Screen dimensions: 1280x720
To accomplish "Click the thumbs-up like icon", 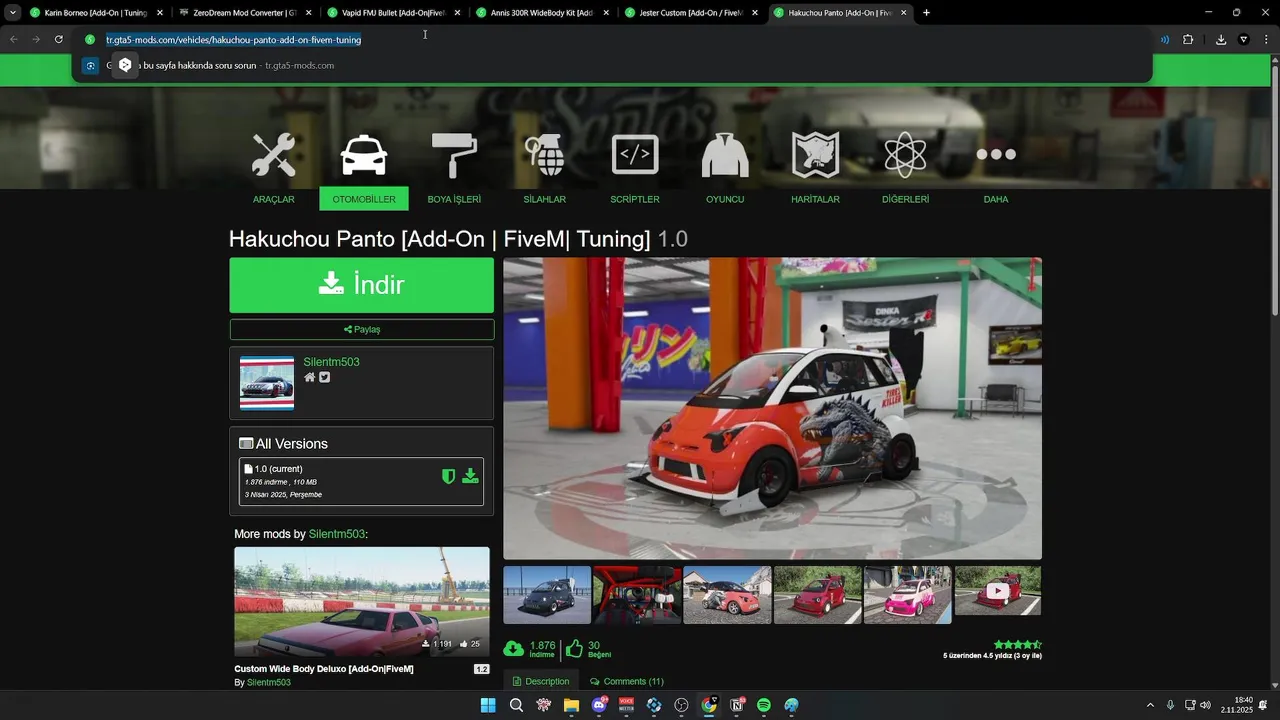I will [574, 649].
